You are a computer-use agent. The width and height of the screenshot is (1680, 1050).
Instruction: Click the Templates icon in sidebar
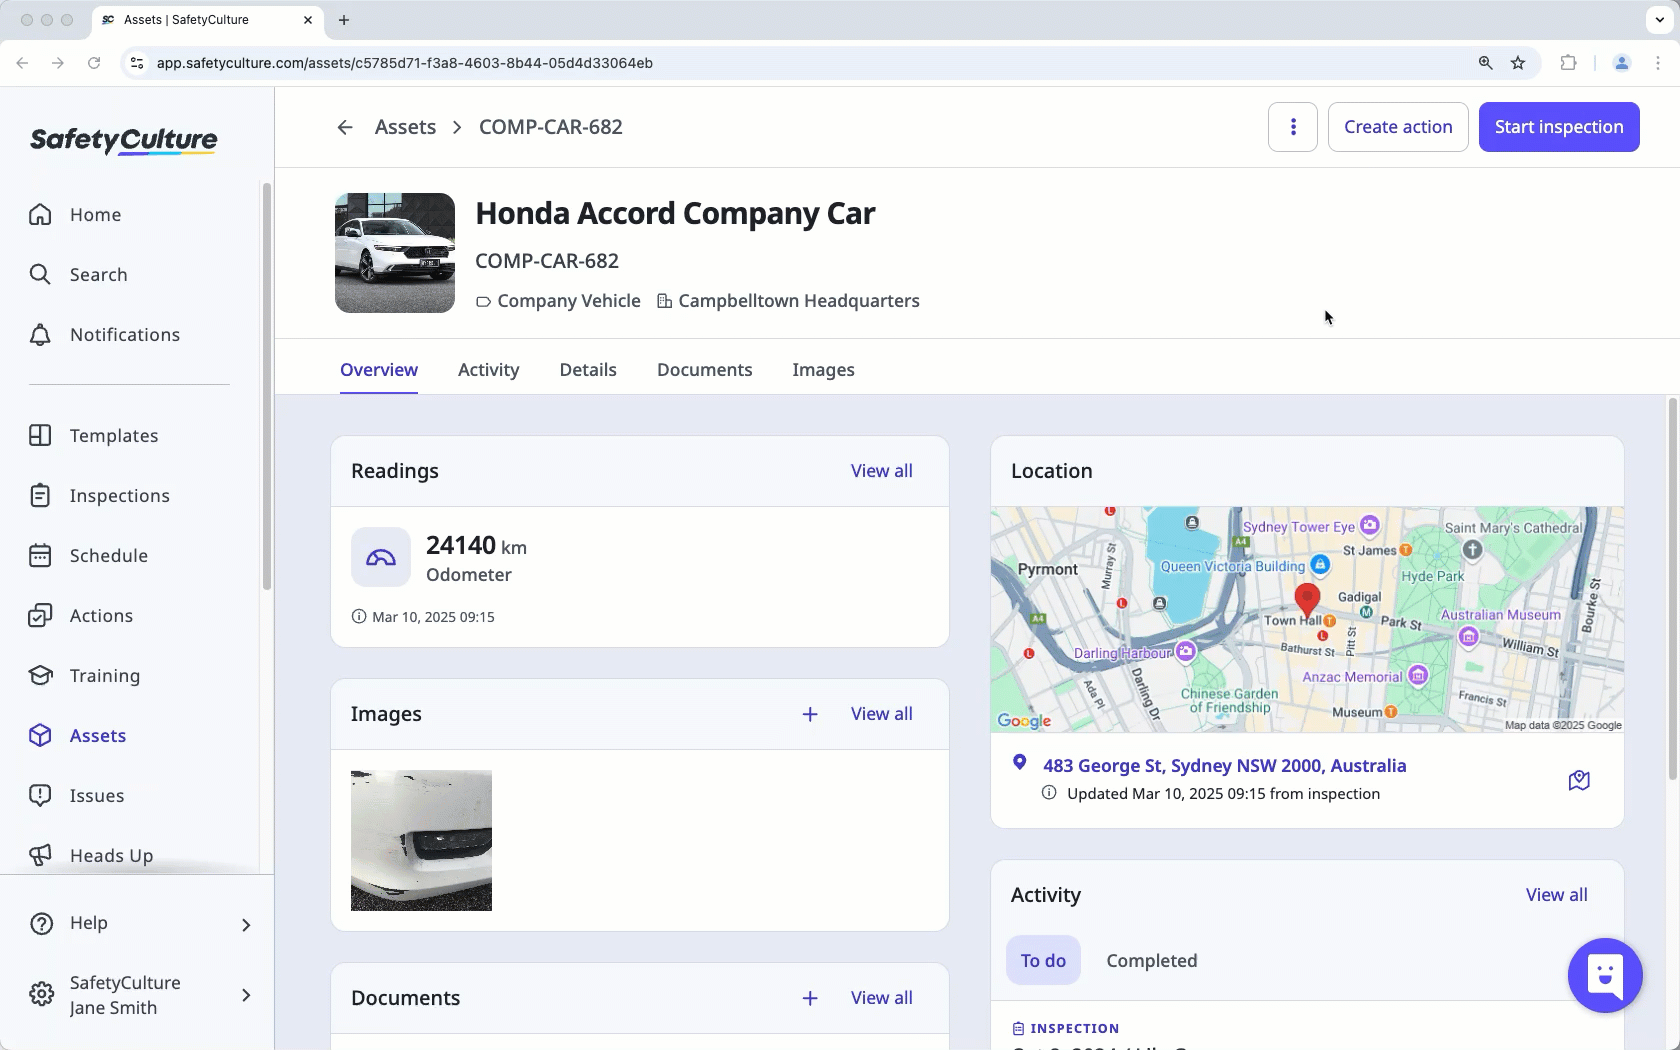click(40, 436)
